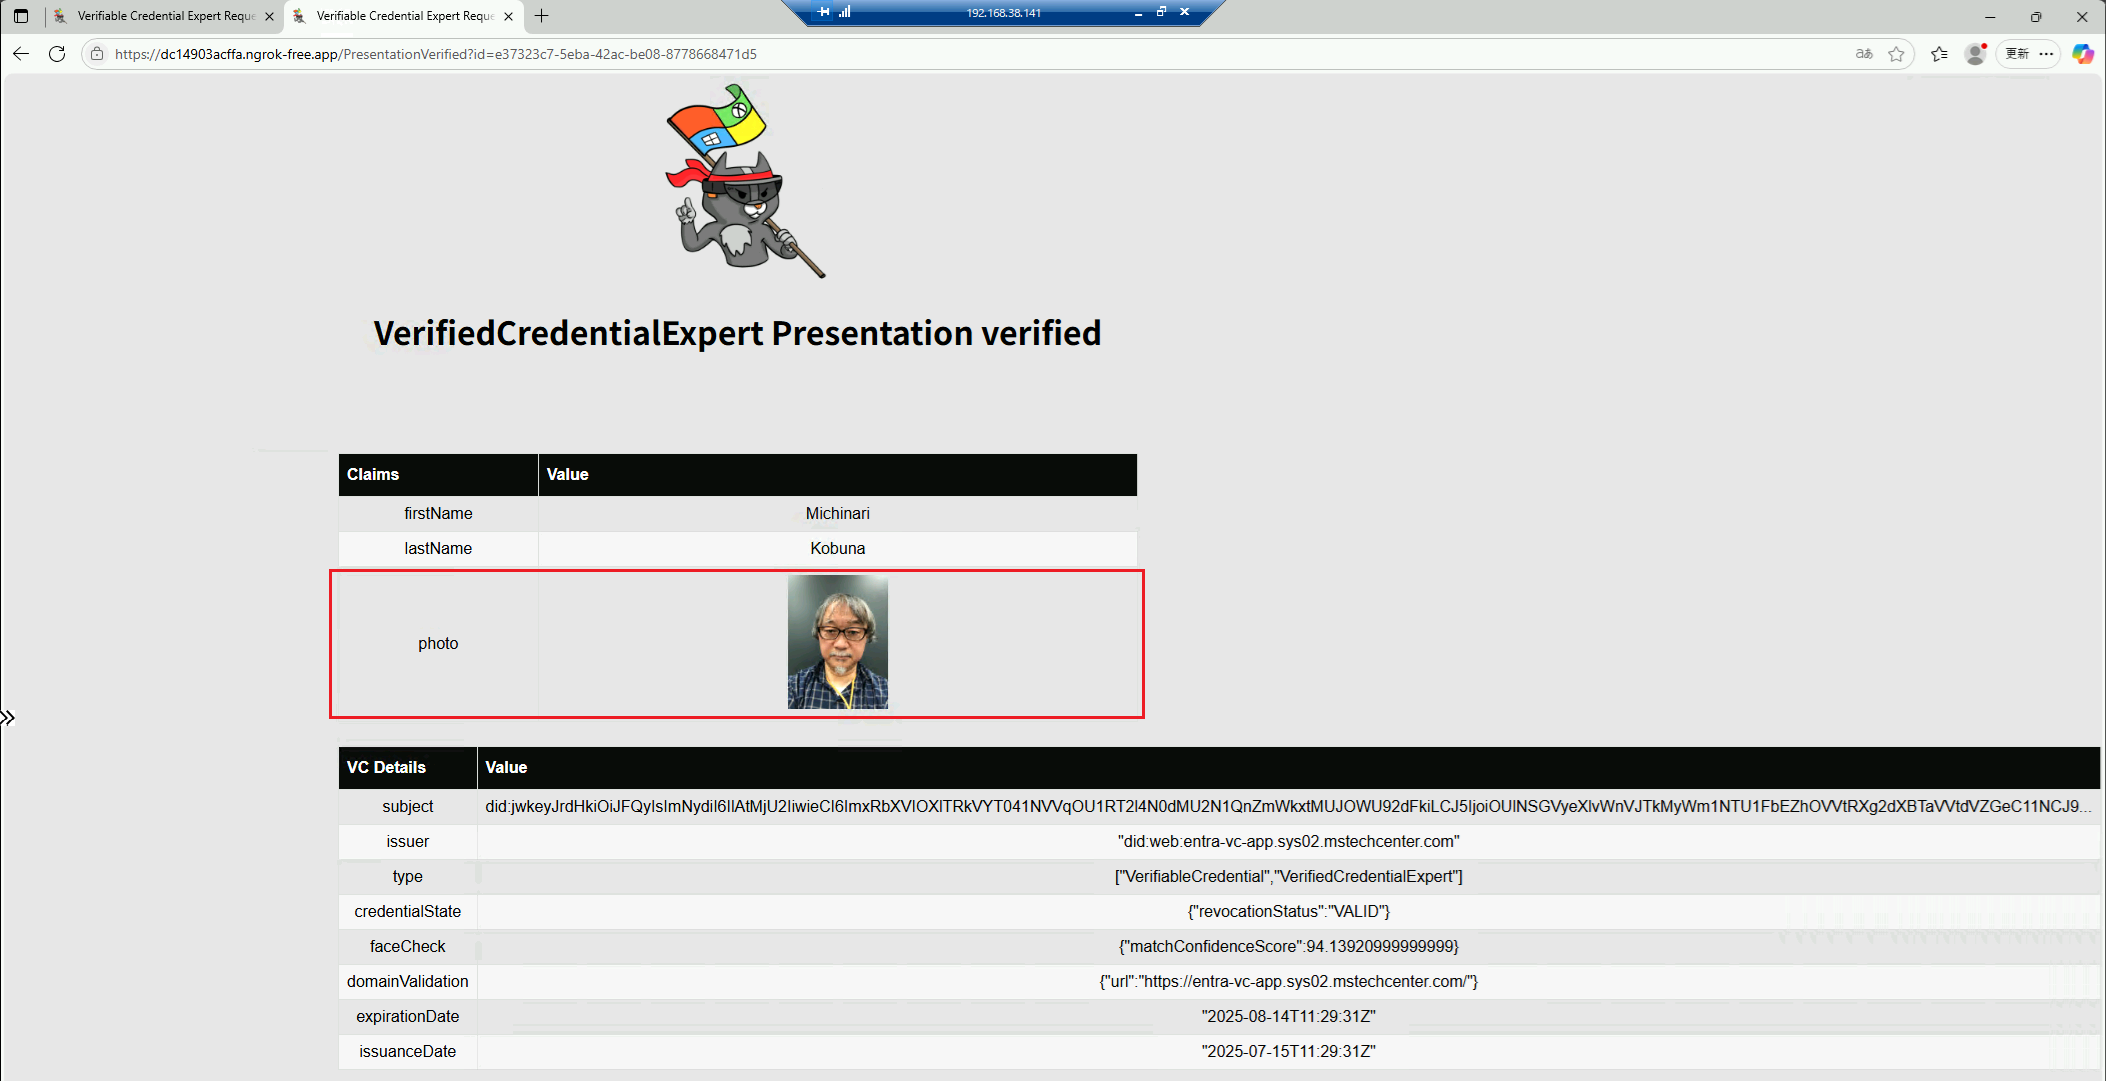Reload the current page

pyautogui.click(x=57, y=54)
